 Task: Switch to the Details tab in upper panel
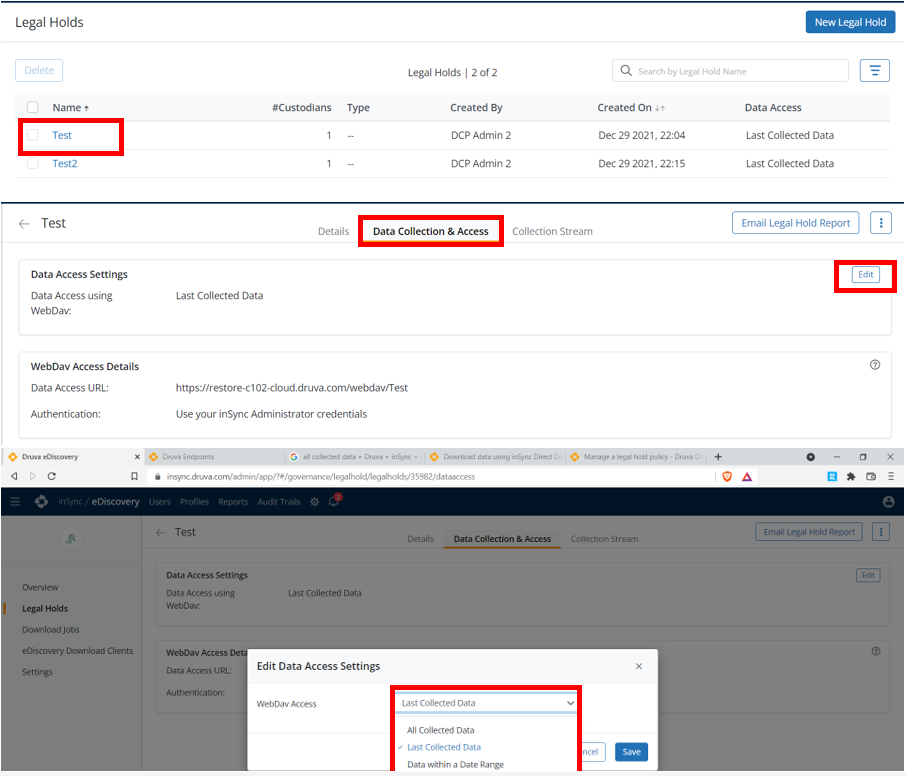(333, 231)
